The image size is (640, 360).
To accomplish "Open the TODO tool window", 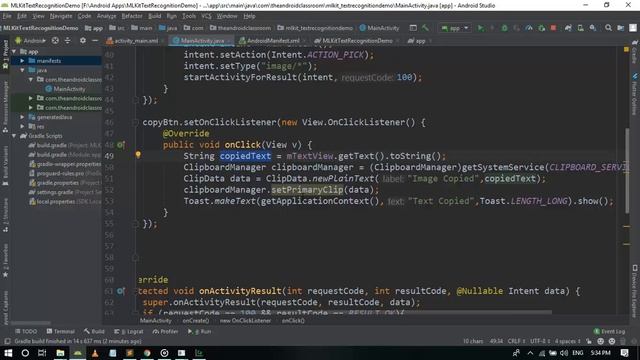I will pos(26,331).
